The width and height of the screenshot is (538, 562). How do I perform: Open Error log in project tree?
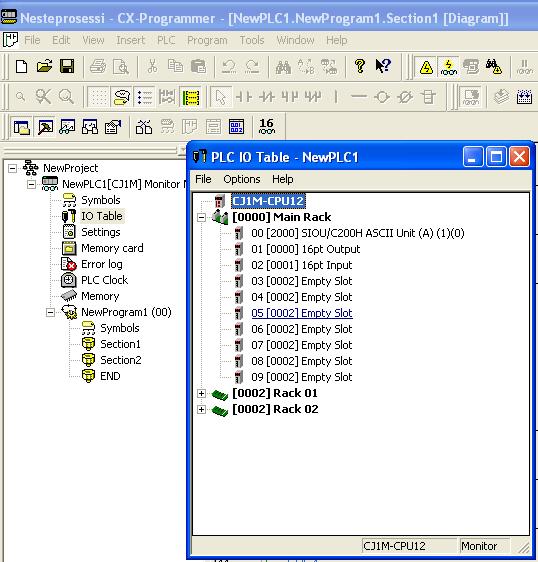[x=102, y=264]
